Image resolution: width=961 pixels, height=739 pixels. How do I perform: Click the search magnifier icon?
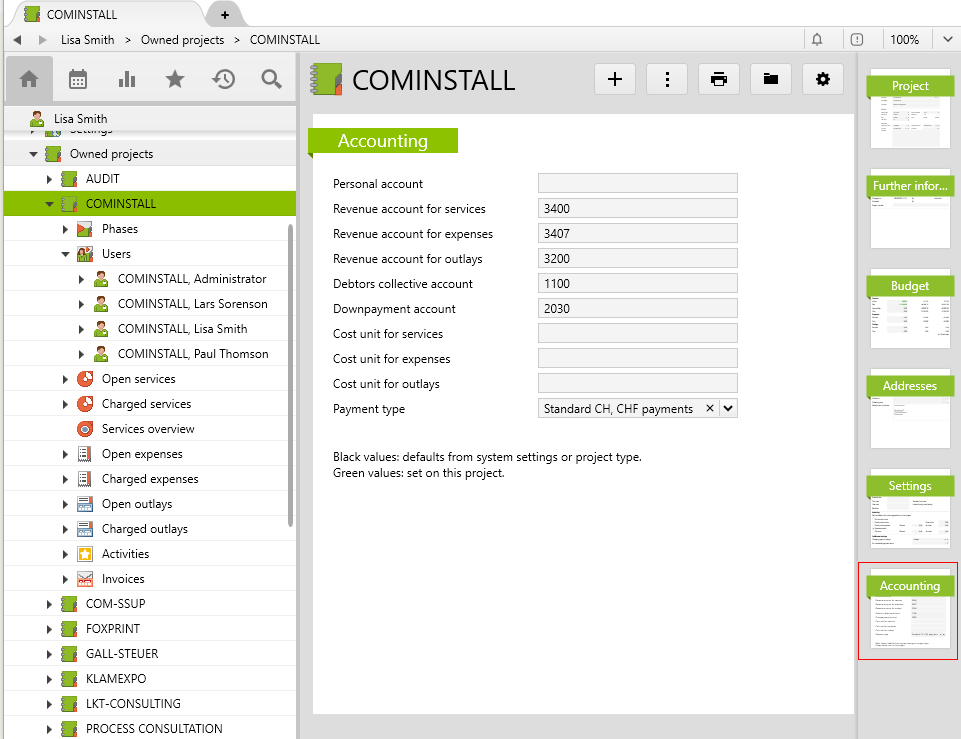(271, 79)
